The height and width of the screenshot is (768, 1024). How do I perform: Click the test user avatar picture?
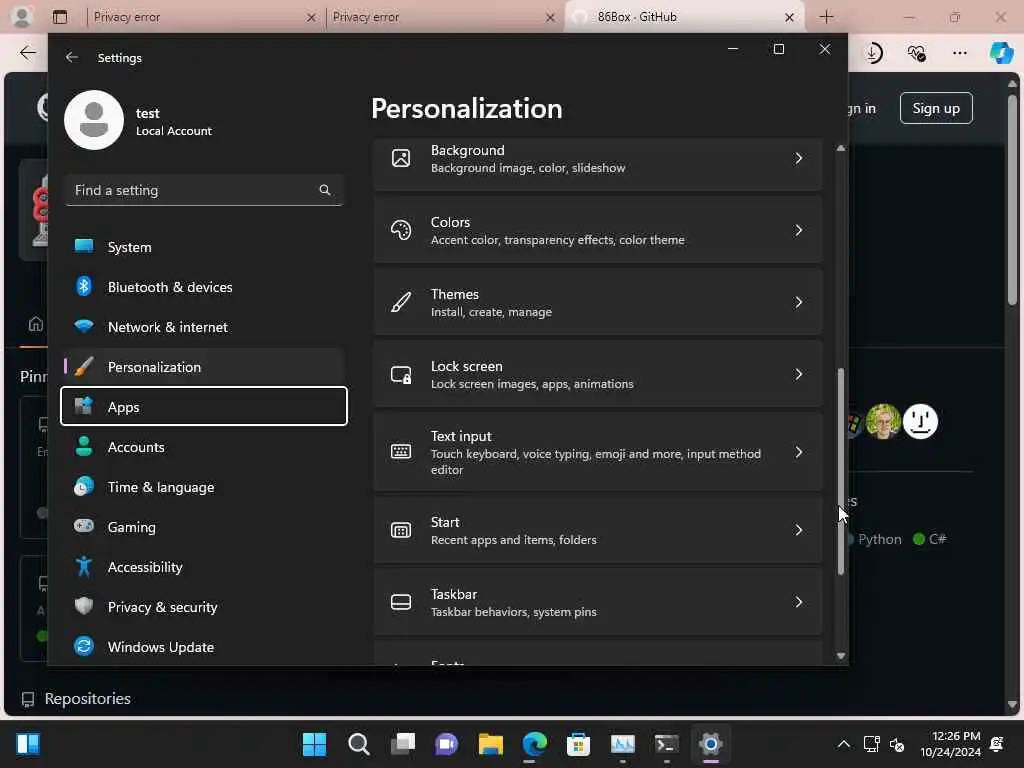pos(94,120)
